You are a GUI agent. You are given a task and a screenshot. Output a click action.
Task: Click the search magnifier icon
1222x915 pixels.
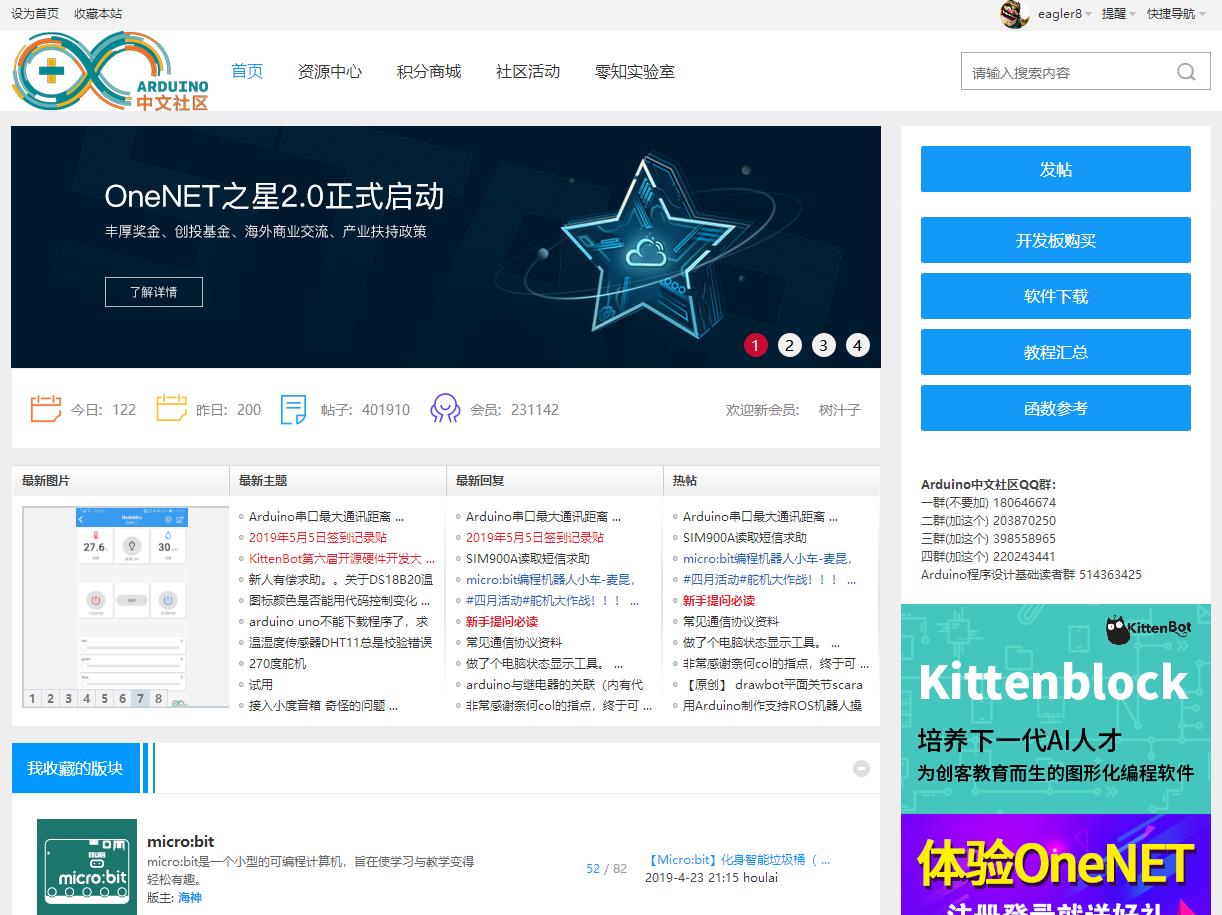[x=1186, y=72]
